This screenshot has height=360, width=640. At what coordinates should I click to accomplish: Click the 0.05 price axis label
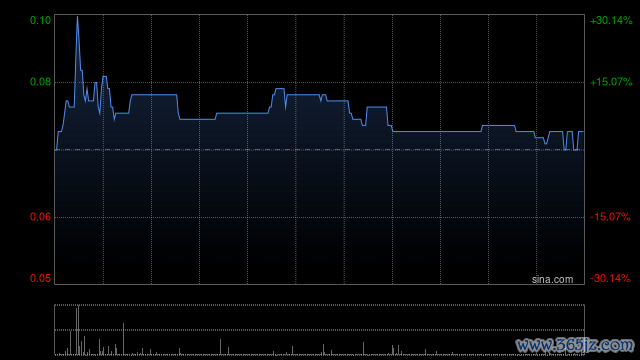click(40, 278)
